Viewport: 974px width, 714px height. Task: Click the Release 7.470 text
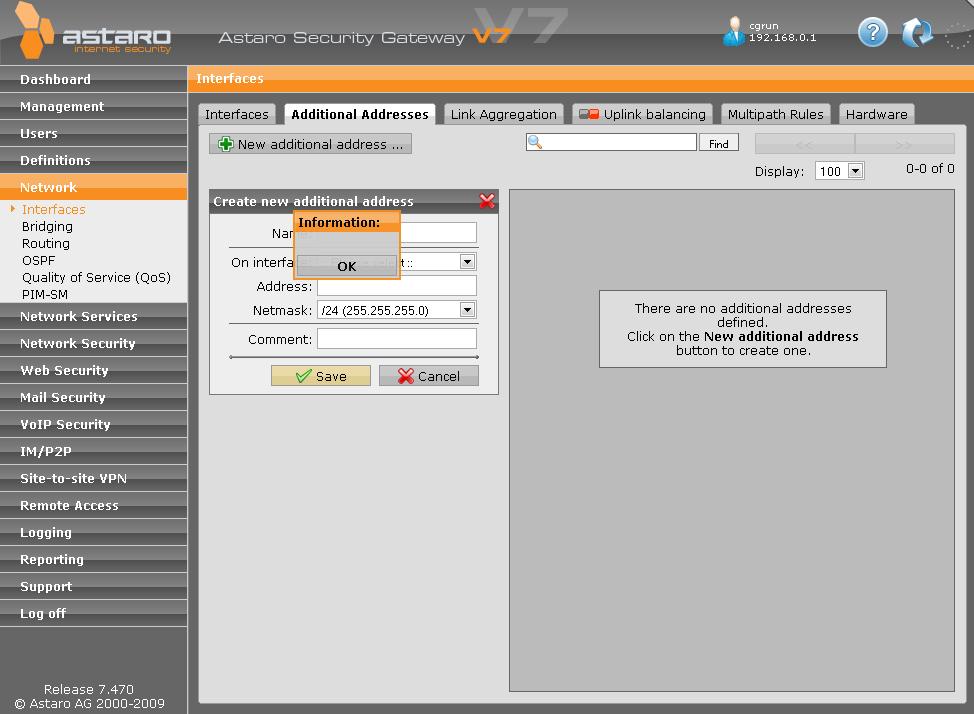[89, 689]
